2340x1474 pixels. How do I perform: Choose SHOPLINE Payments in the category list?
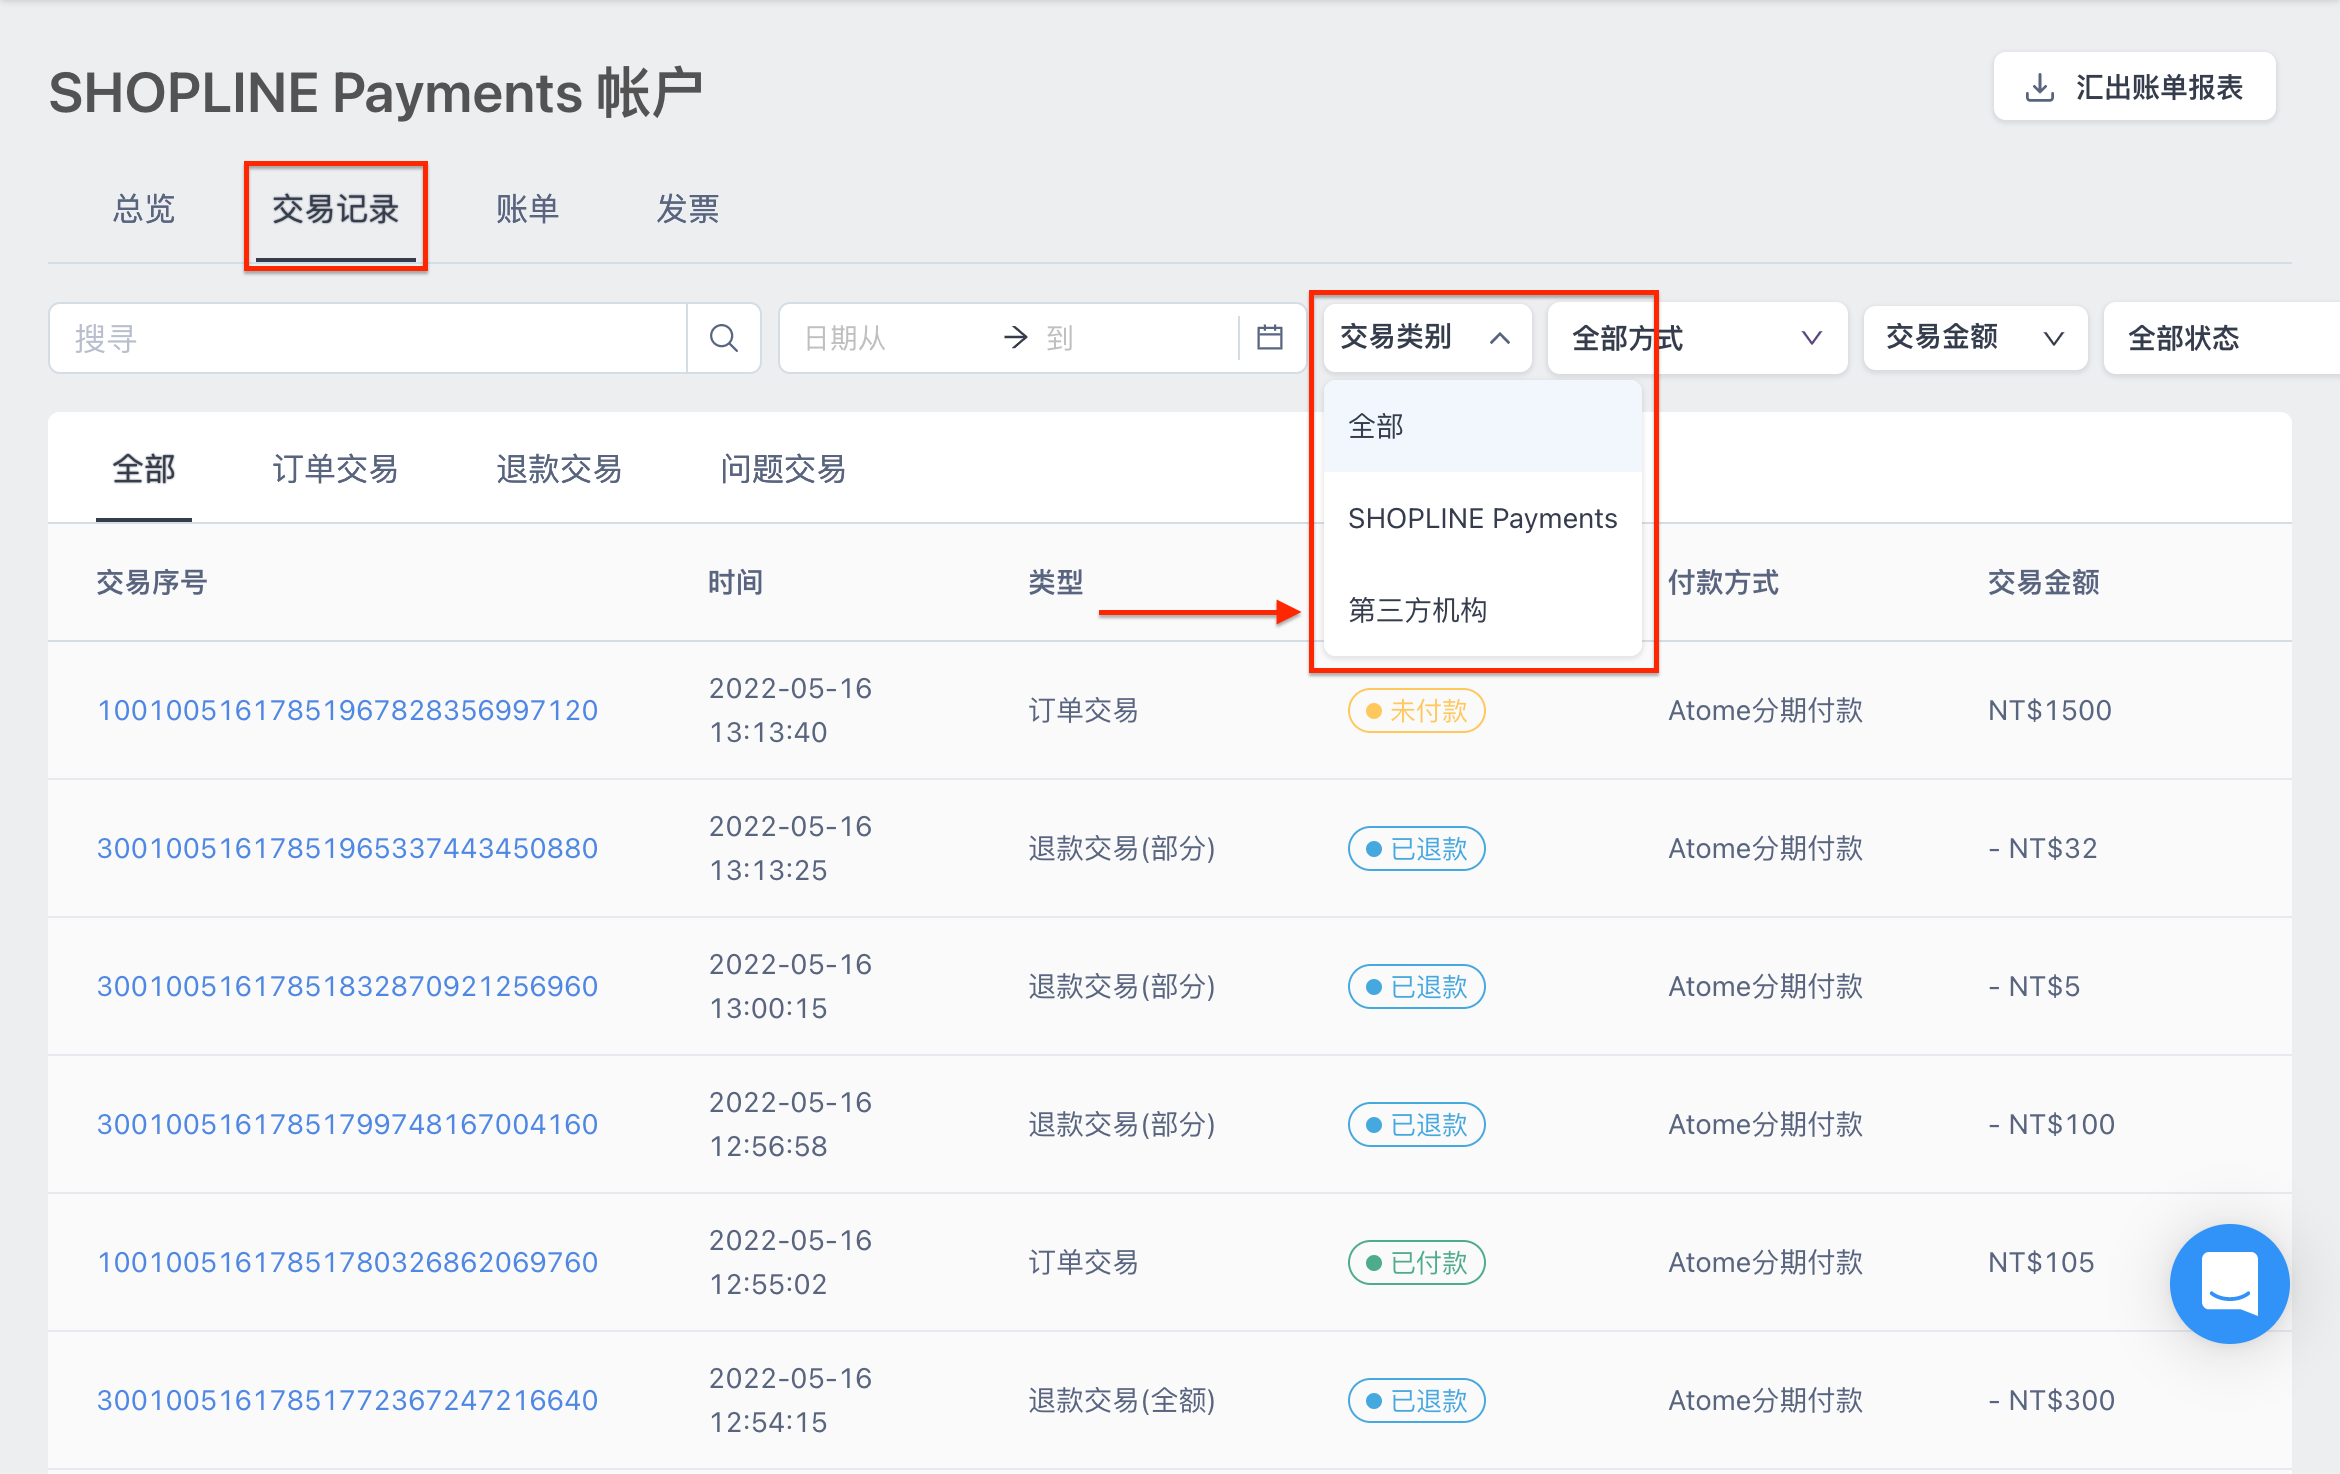point(1482,518)
